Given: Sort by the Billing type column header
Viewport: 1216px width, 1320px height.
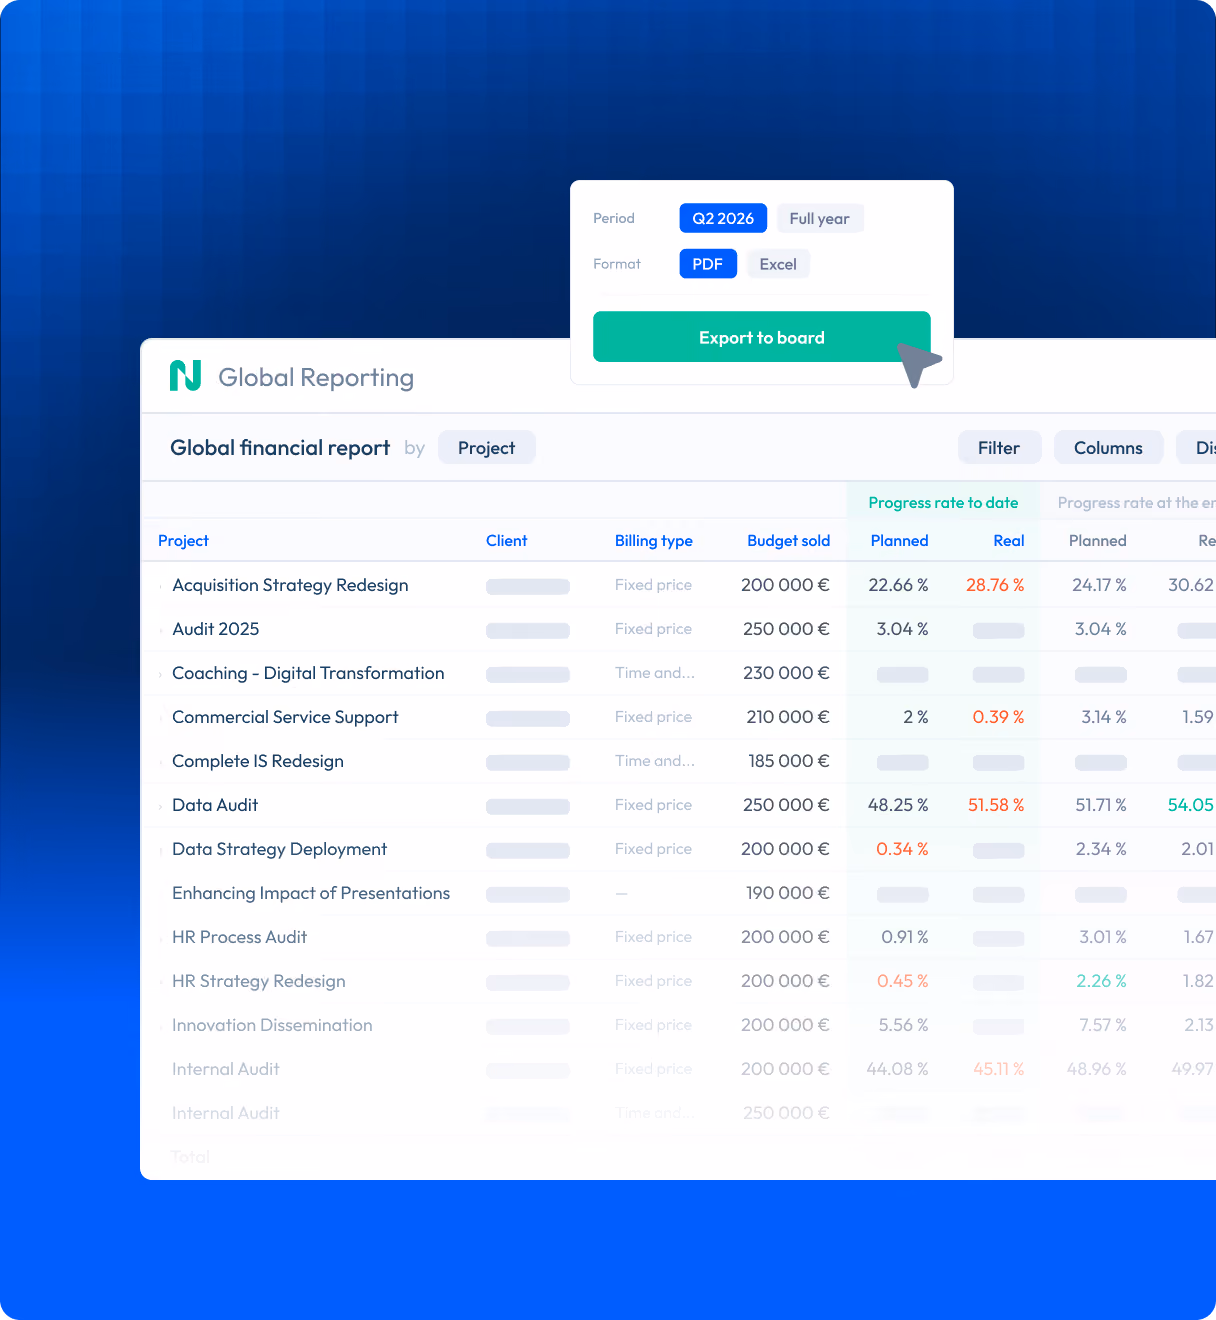Looking at the screenshot, I should 654,541.
